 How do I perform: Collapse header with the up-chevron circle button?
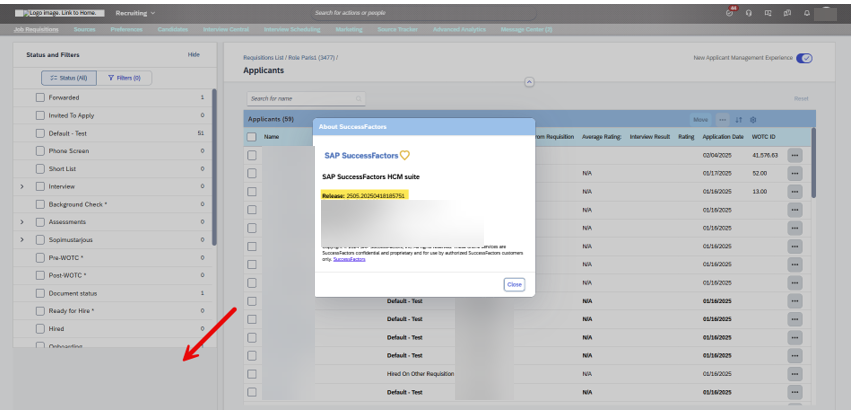(x=529, y=82)
